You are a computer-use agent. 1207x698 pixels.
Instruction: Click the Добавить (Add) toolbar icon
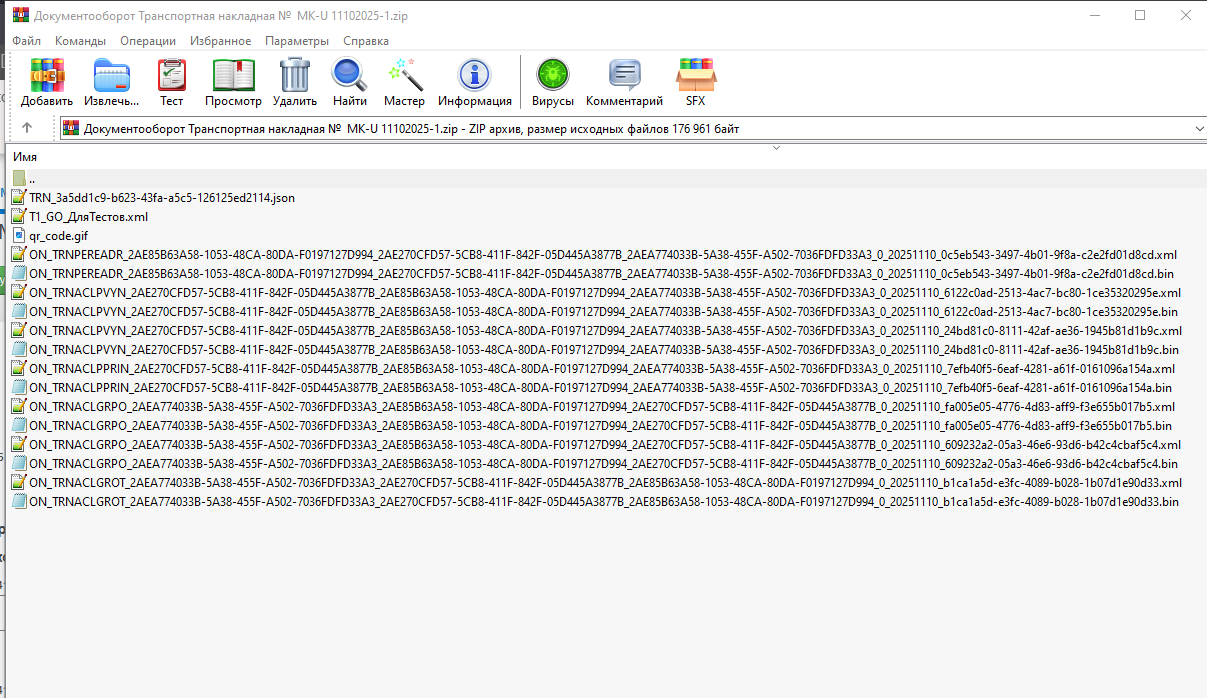click(x=47, y=75)
